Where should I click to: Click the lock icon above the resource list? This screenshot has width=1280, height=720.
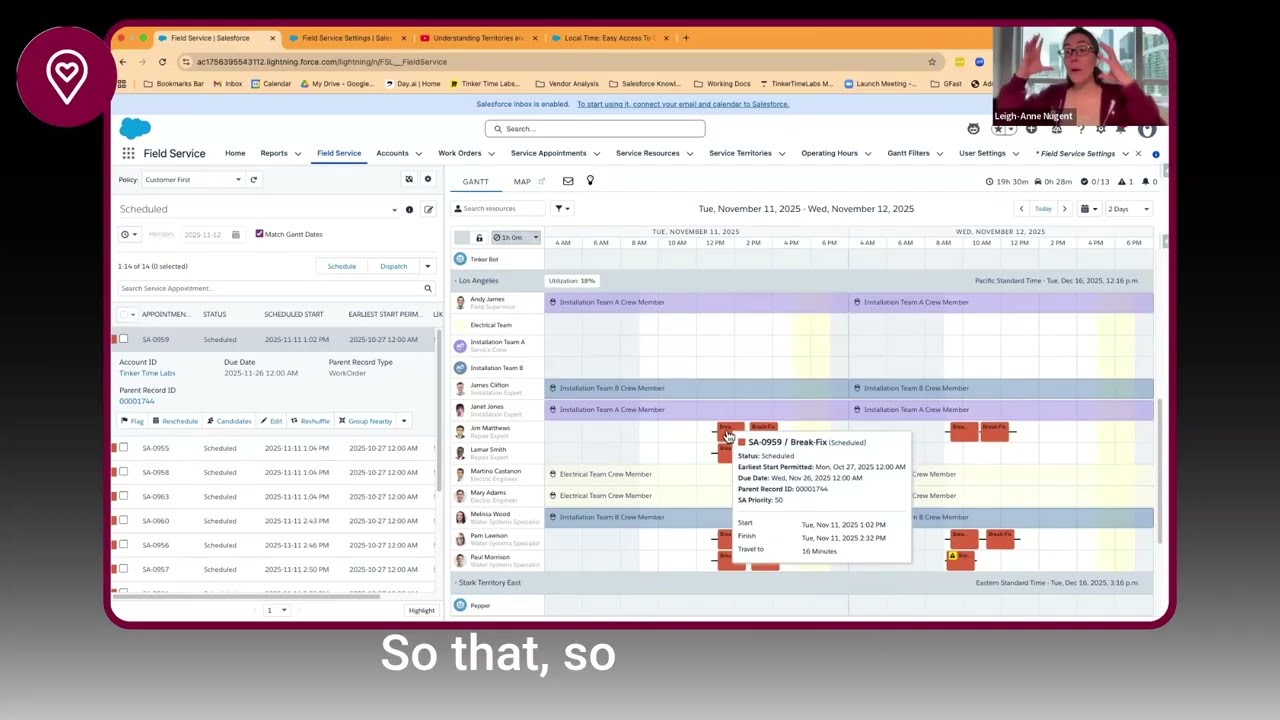(x=479, y=238)
